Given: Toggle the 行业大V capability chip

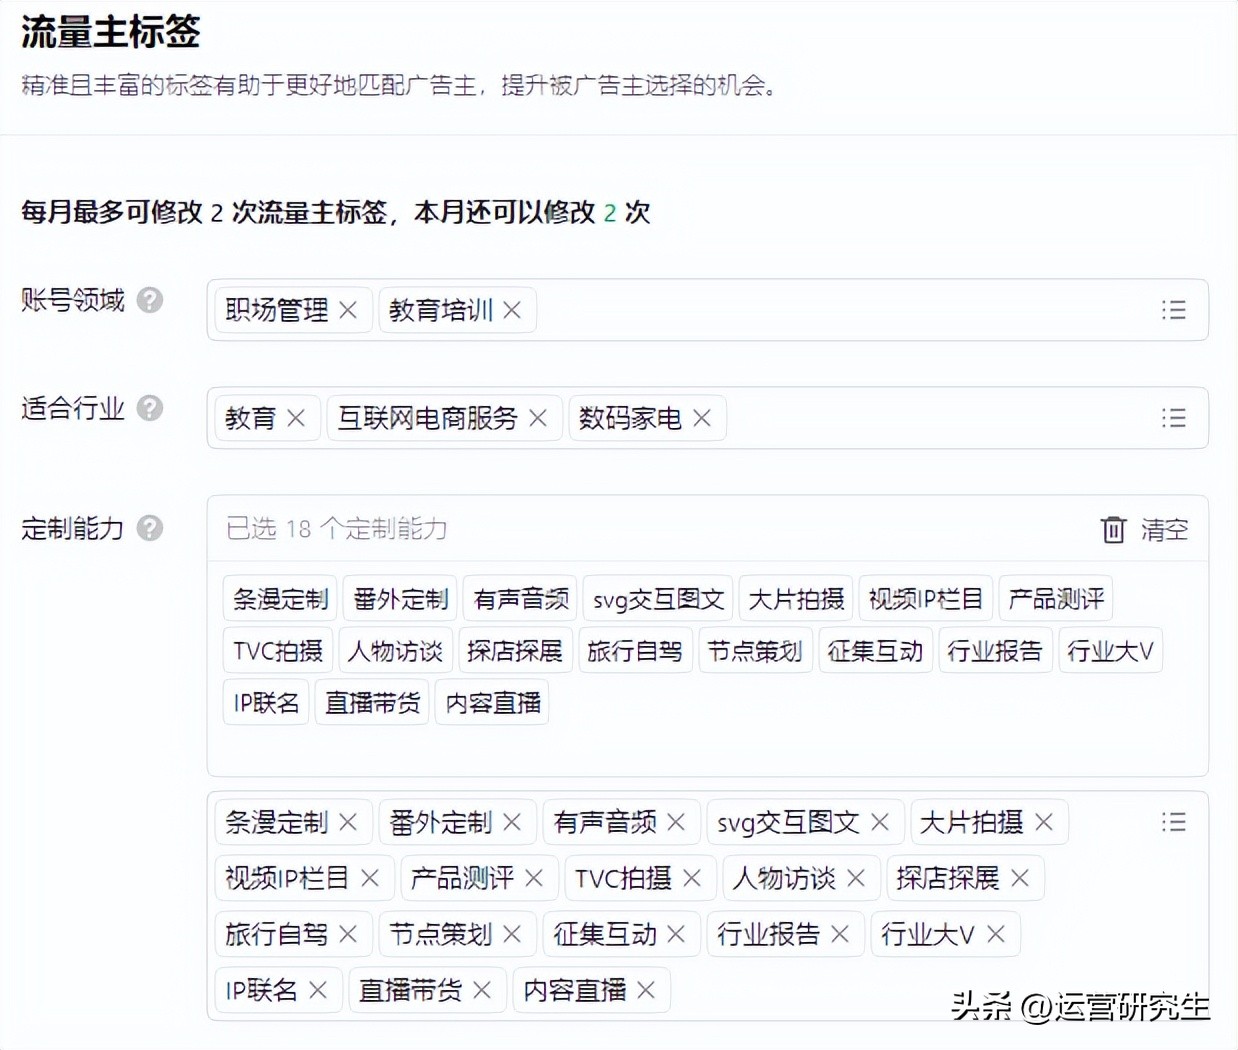Looking at the screenshot, I should pyautogui.click(x=1110, y=650).
